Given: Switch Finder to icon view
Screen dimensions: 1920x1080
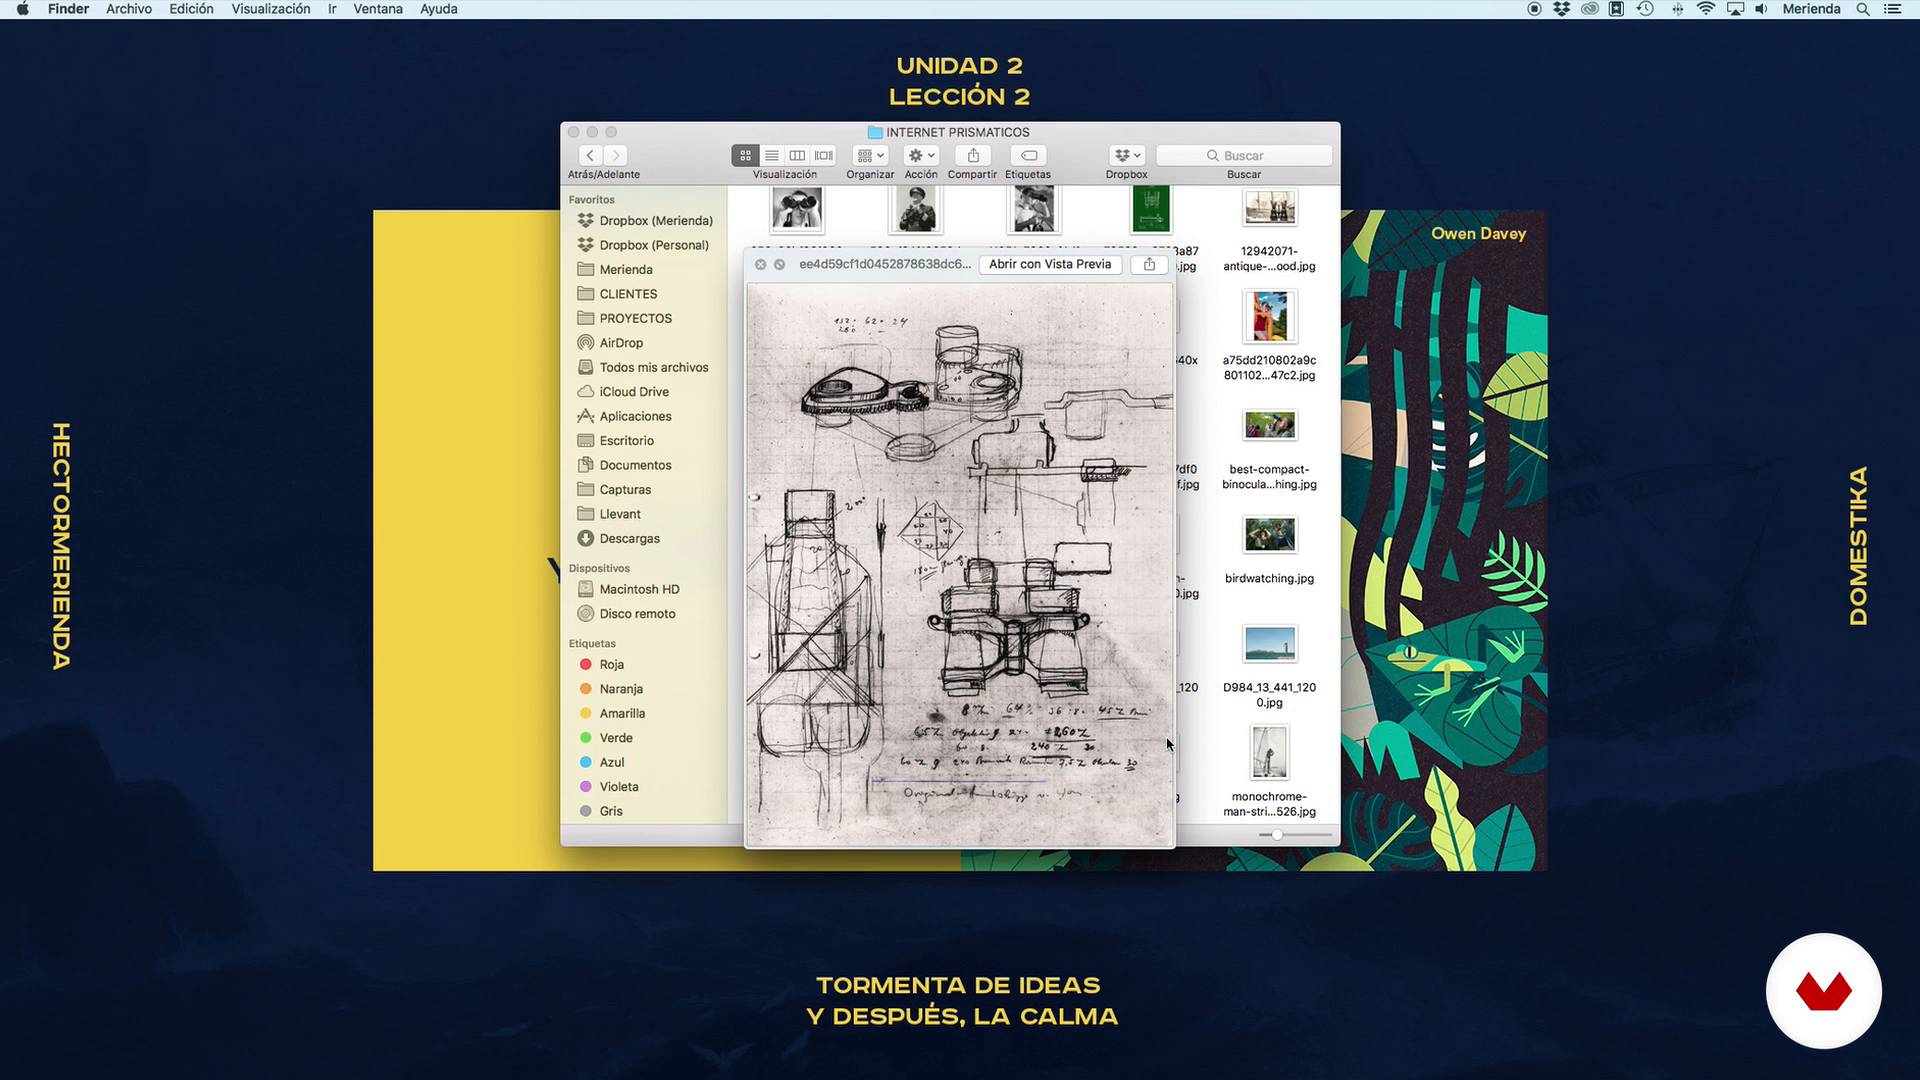Looking at the screenshot, I should pos(745,155).
